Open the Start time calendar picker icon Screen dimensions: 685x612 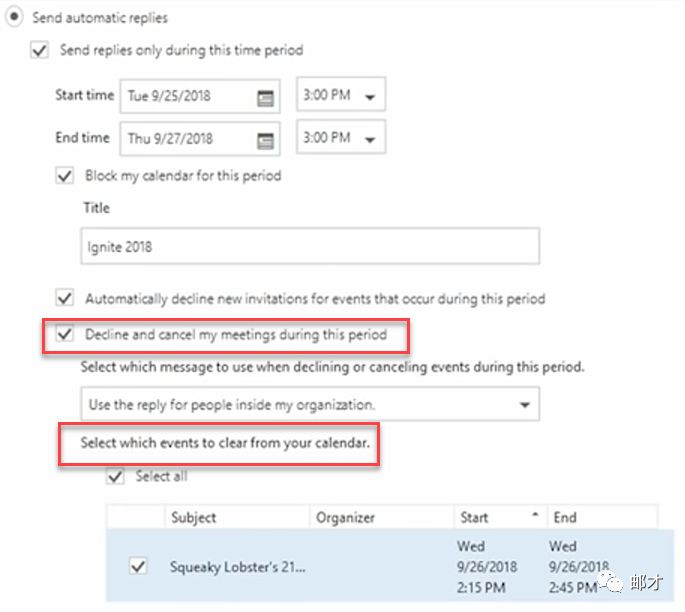265,98
